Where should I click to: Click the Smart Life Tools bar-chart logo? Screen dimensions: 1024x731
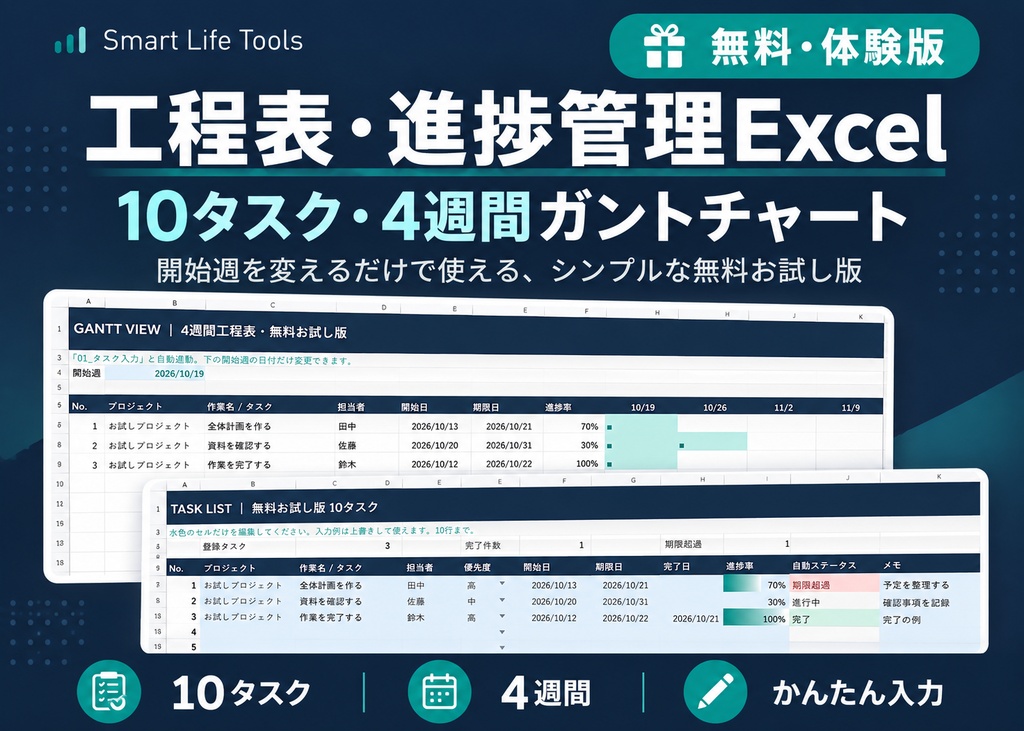click(71, 40)
